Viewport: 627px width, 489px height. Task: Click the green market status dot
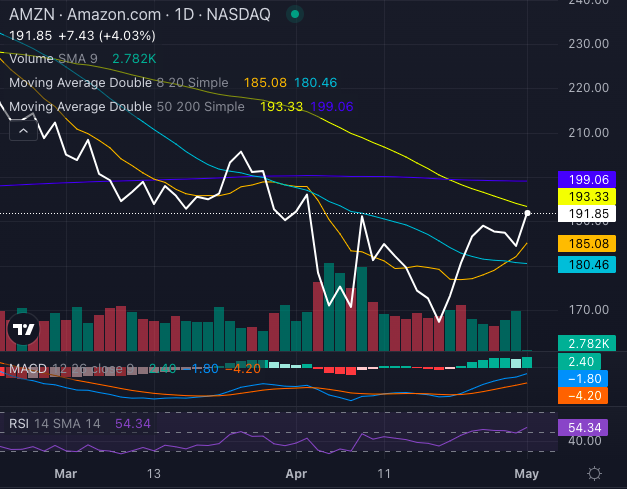point(295,14)
